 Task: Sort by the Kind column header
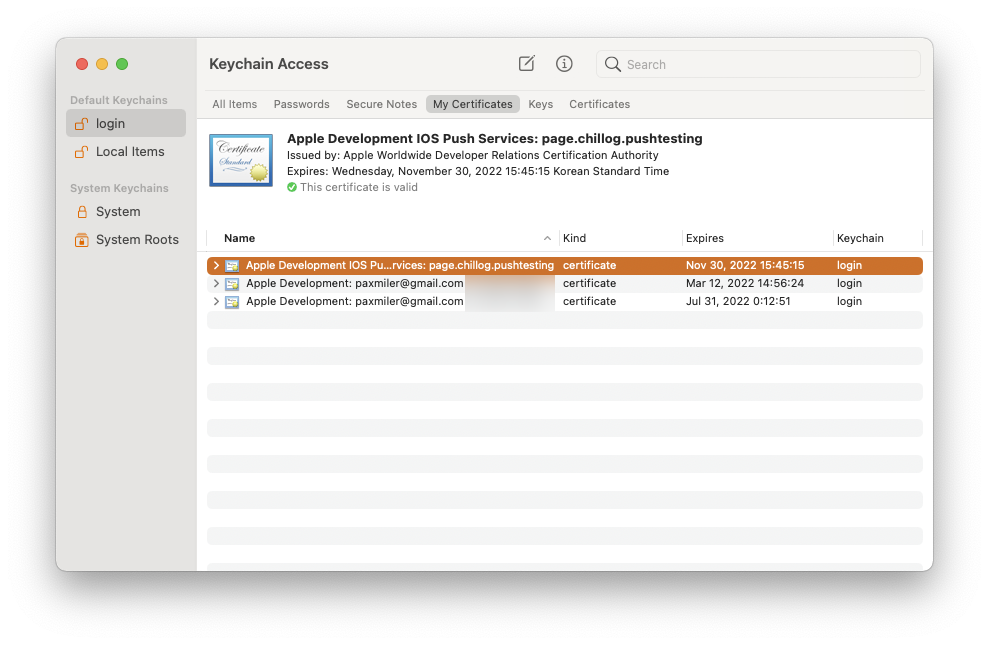(574, 238)
